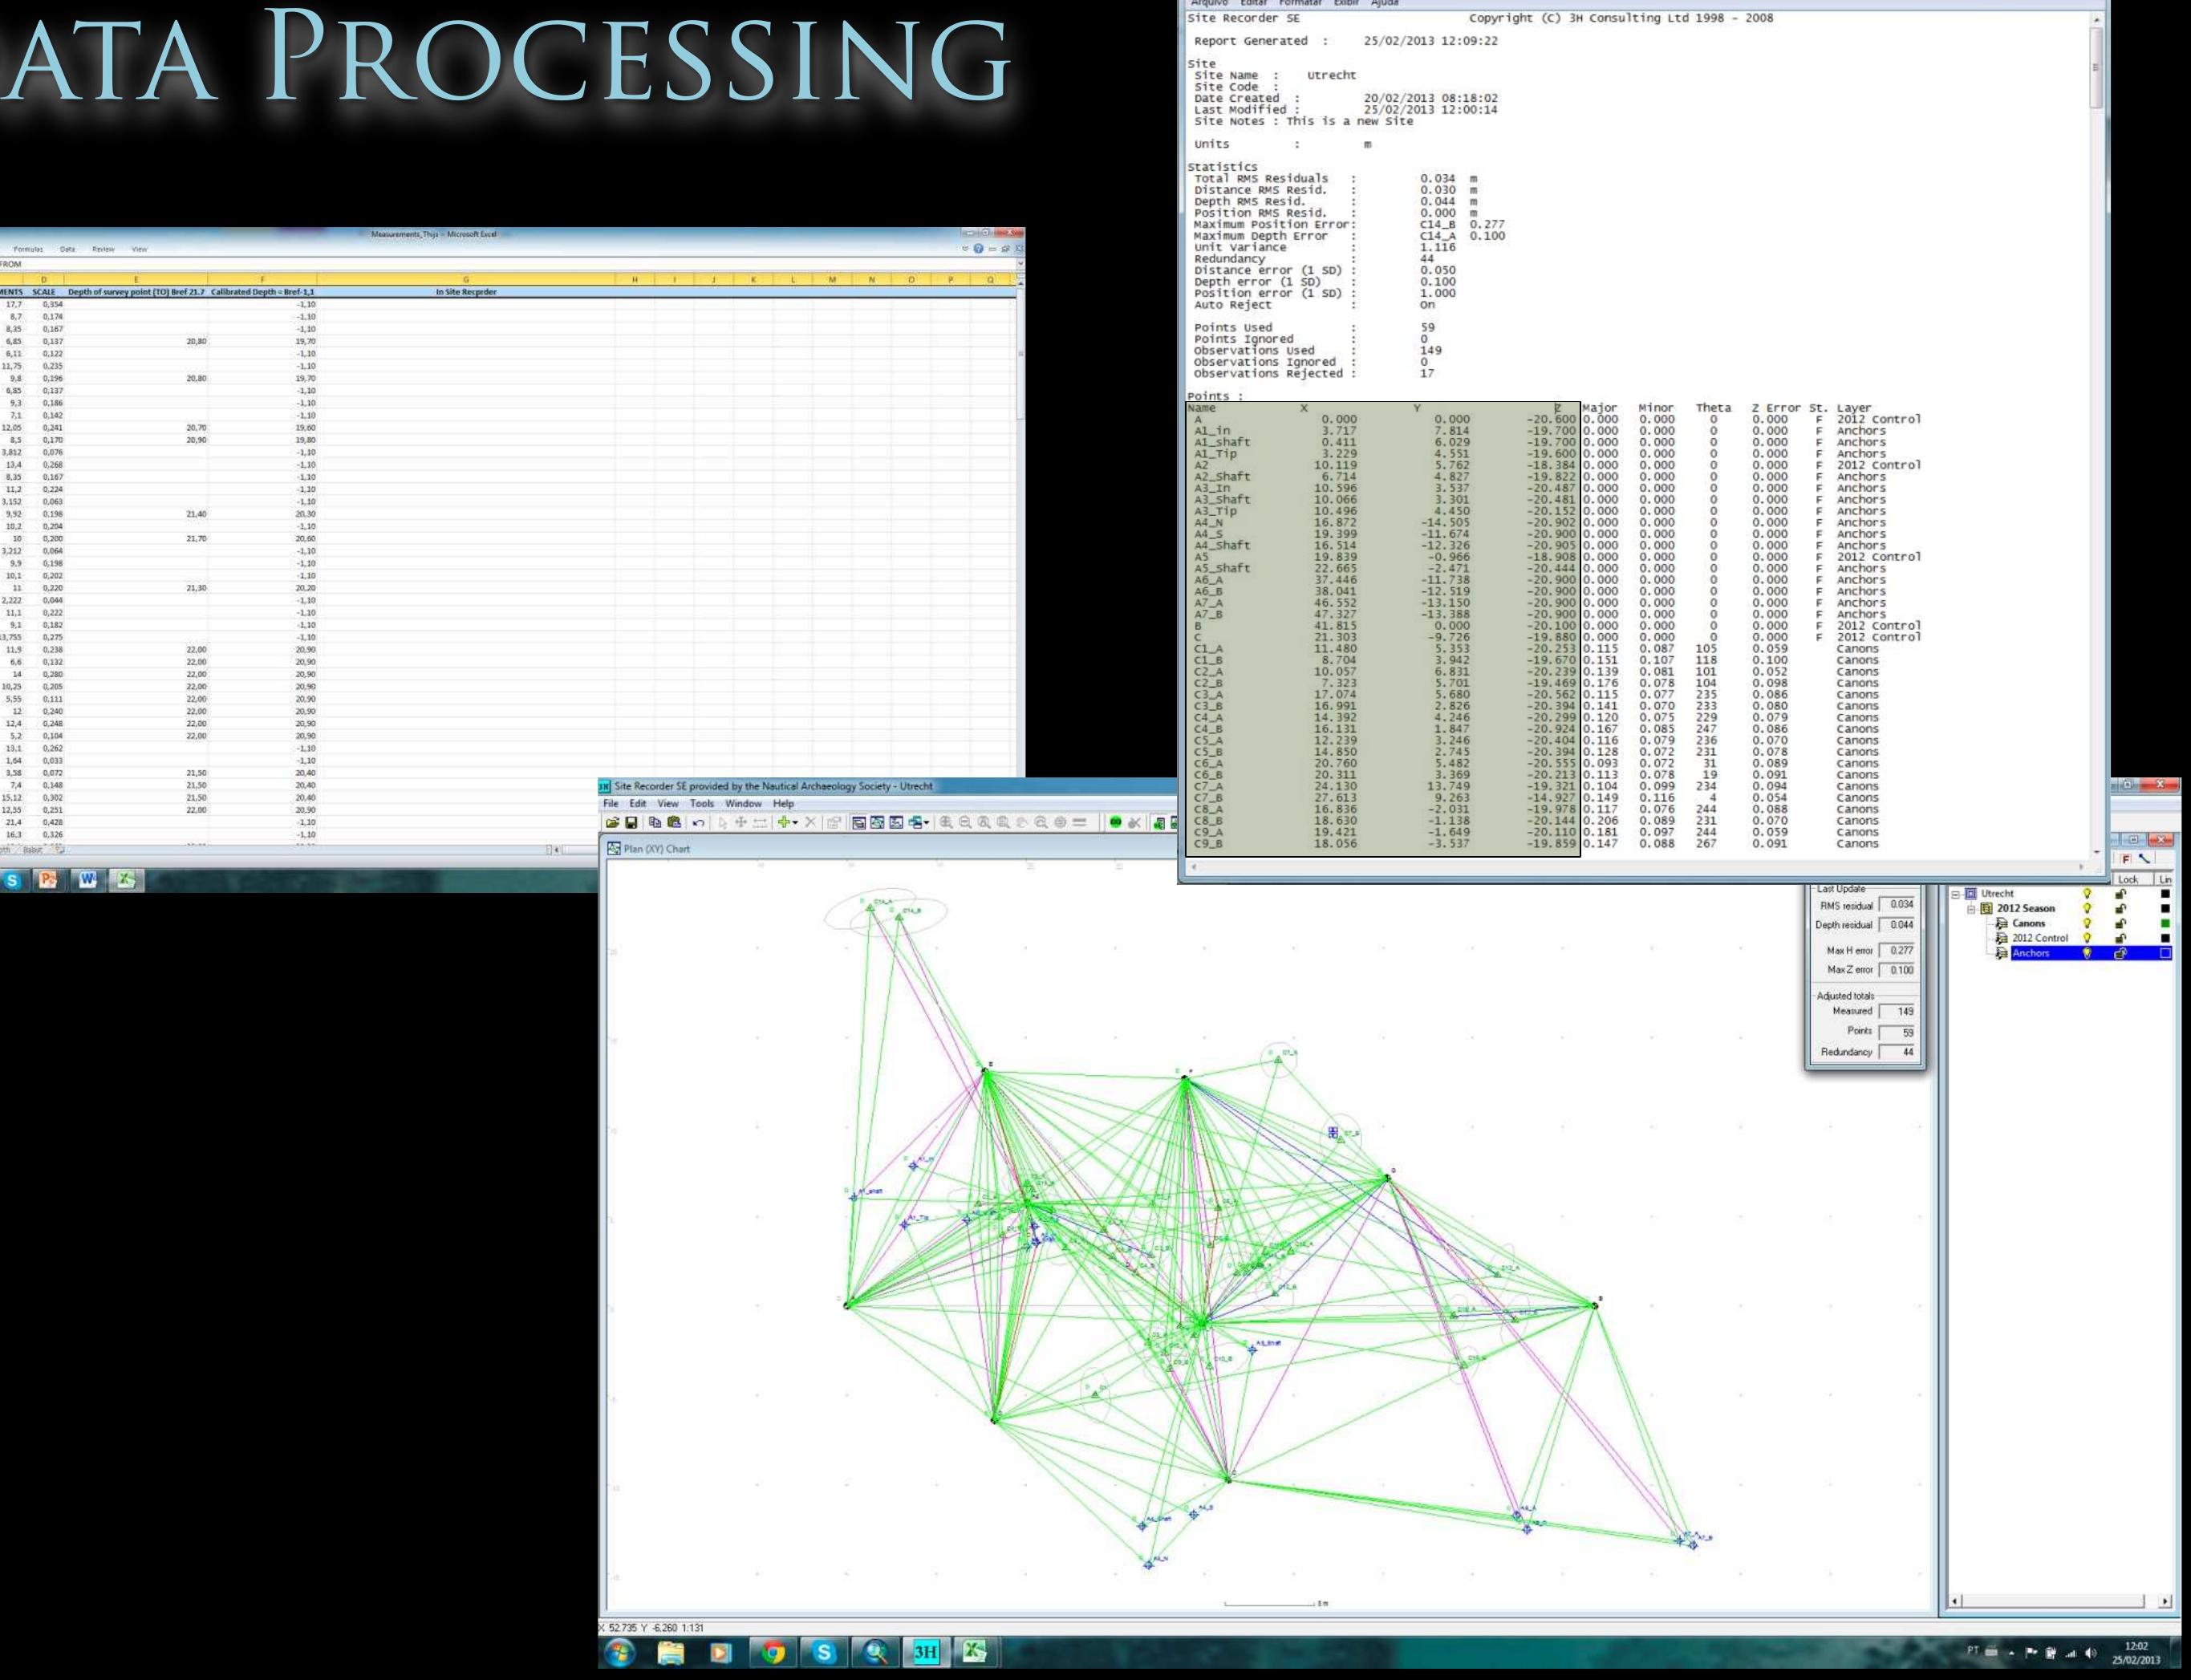Click the Windows Start button
Image resolution: width=2191 pixels, height=1680 pixels.
tap(620, 1652)
